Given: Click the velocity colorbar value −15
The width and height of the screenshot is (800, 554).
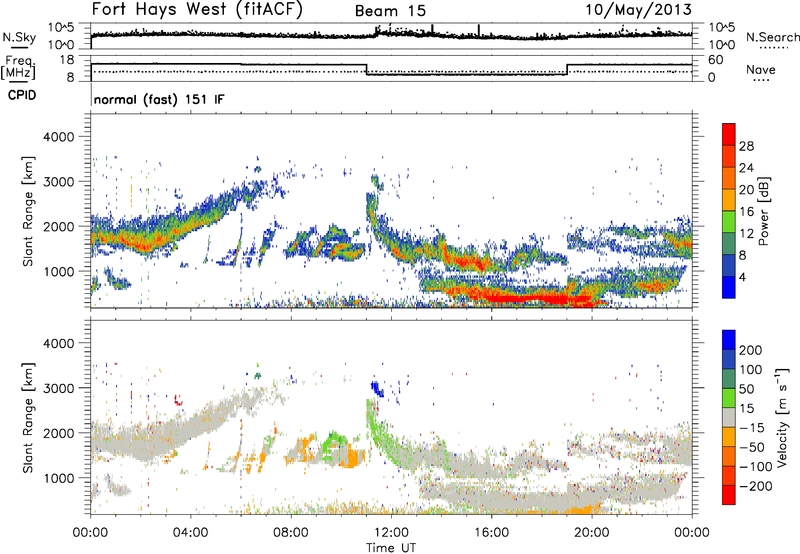Looking at the screenshot, I should pos(751,427).
